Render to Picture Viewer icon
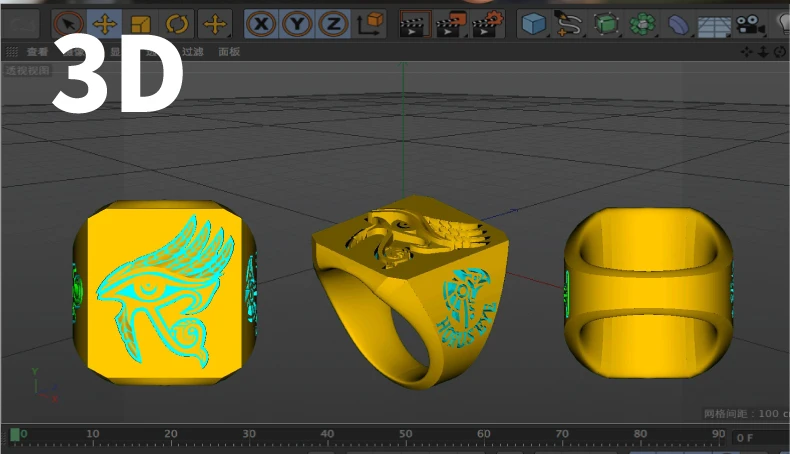This screenshot has width=790, height=454. click(x=450, y=24)
